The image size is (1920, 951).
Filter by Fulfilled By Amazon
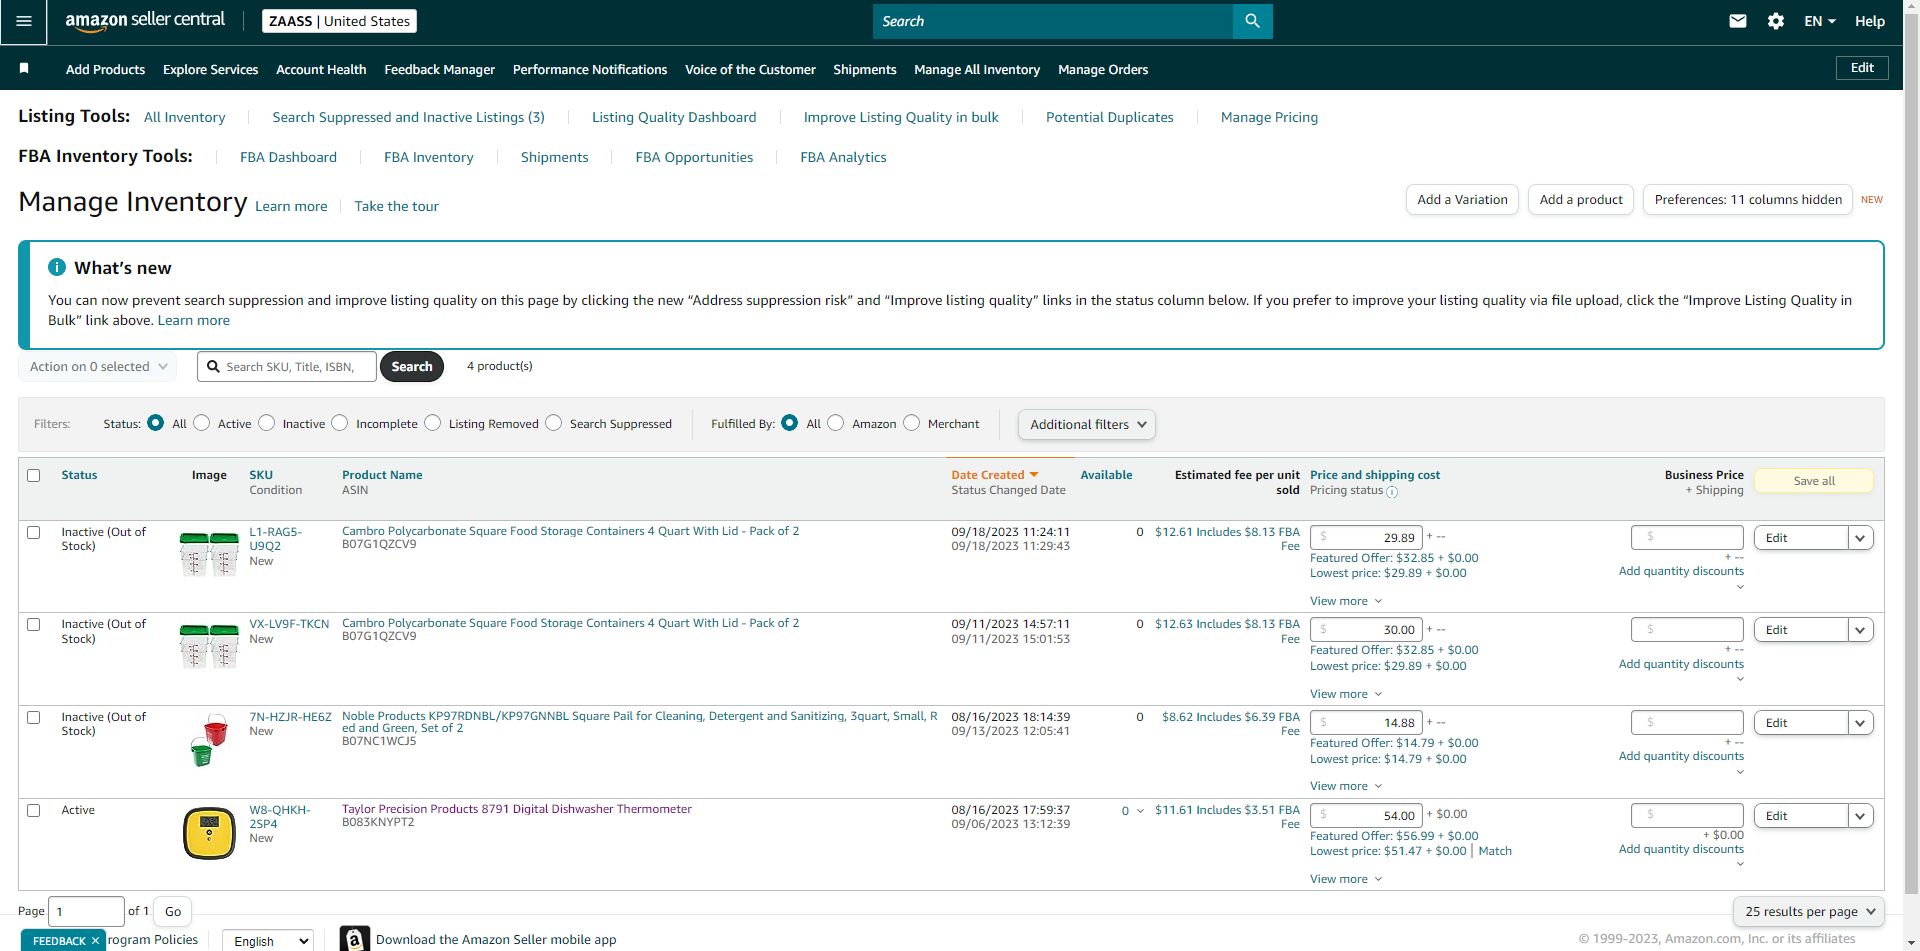836,423
